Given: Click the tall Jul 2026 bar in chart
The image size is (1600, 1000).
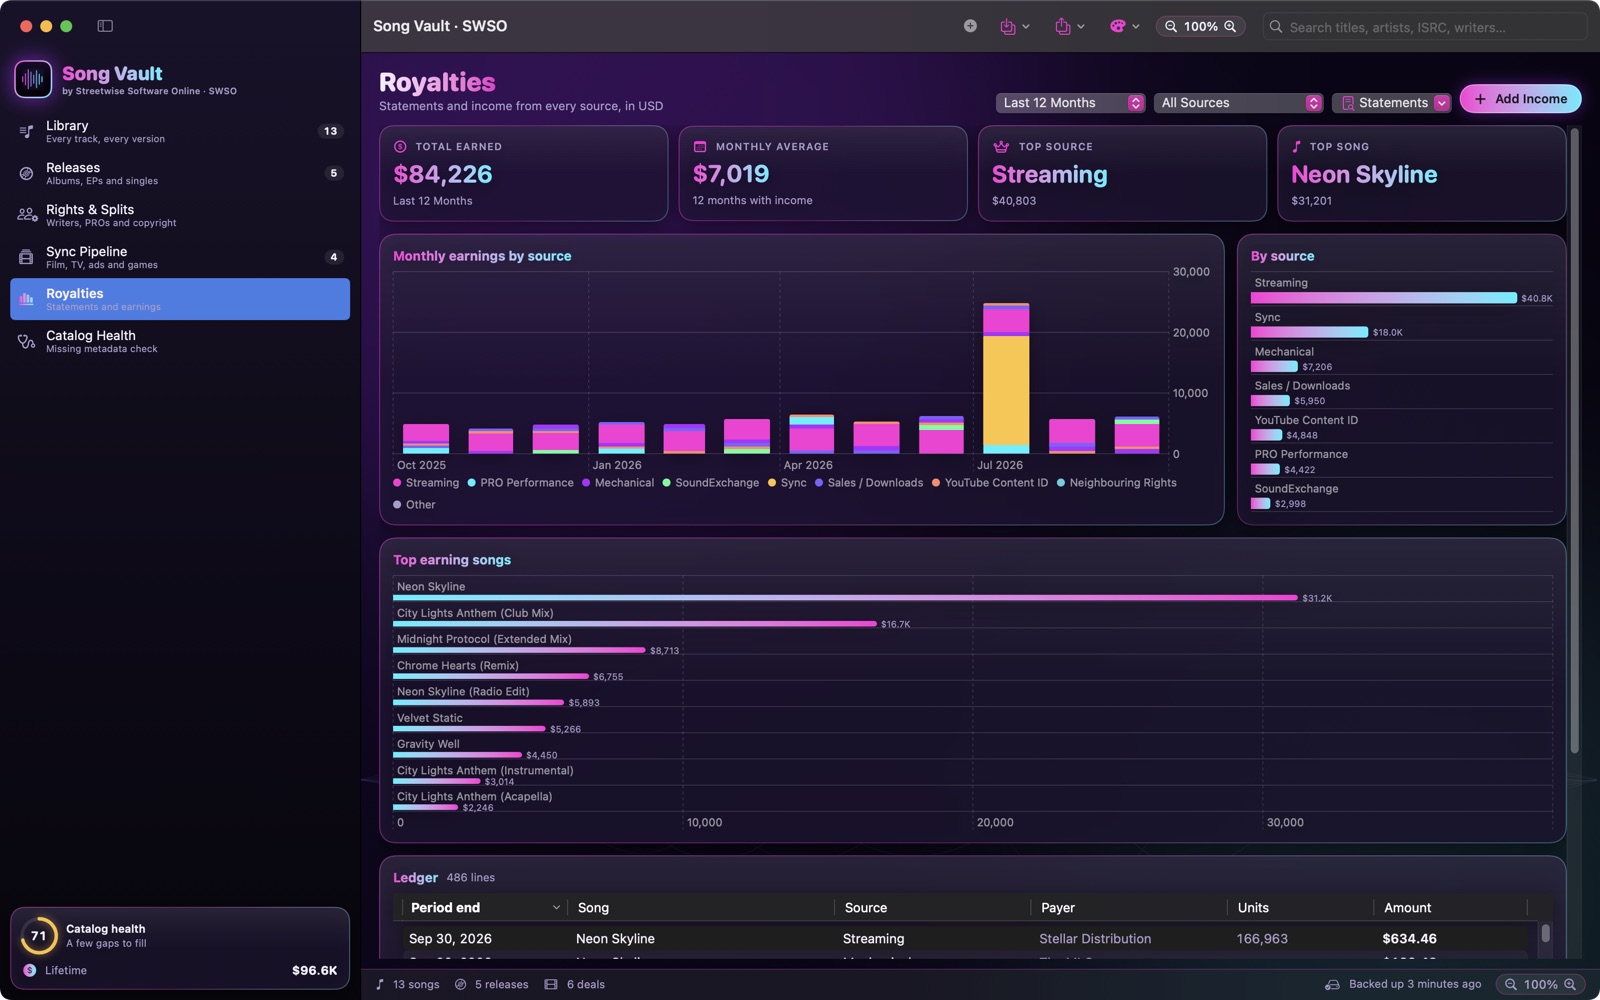Looking at the screenshot, I should point(1006,378).
